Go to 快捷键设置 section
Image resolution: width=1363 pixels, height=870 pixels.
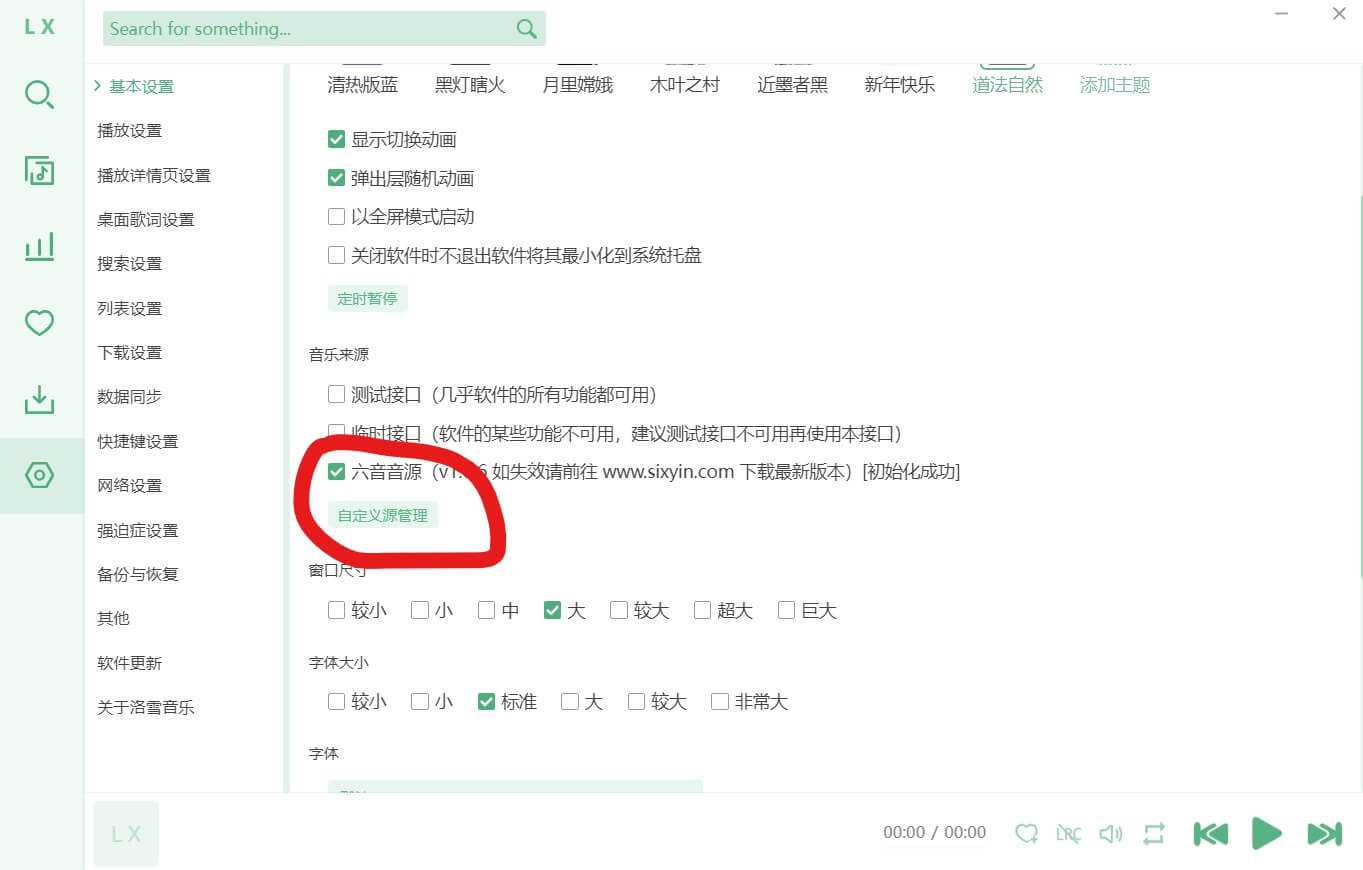click(137, 442)
